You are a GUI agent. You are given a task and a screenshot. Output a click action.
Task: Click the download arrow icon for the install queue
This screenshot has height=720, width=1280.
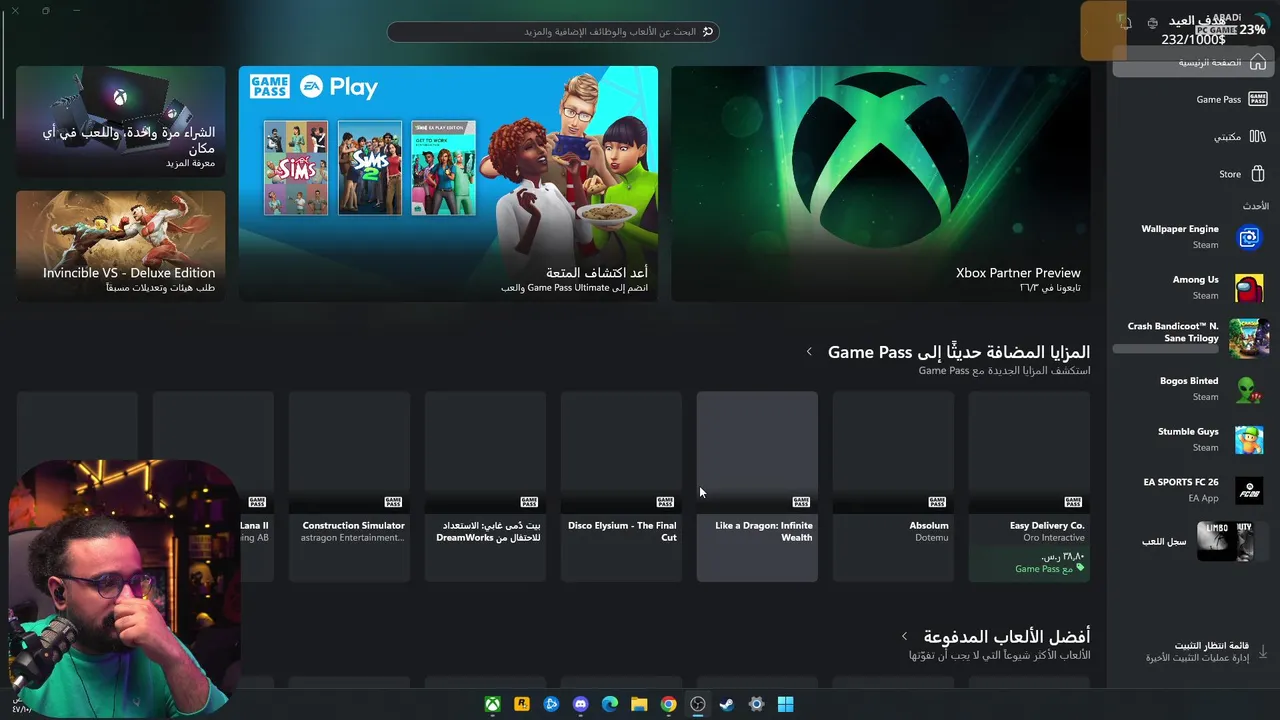coord(1262,651)
